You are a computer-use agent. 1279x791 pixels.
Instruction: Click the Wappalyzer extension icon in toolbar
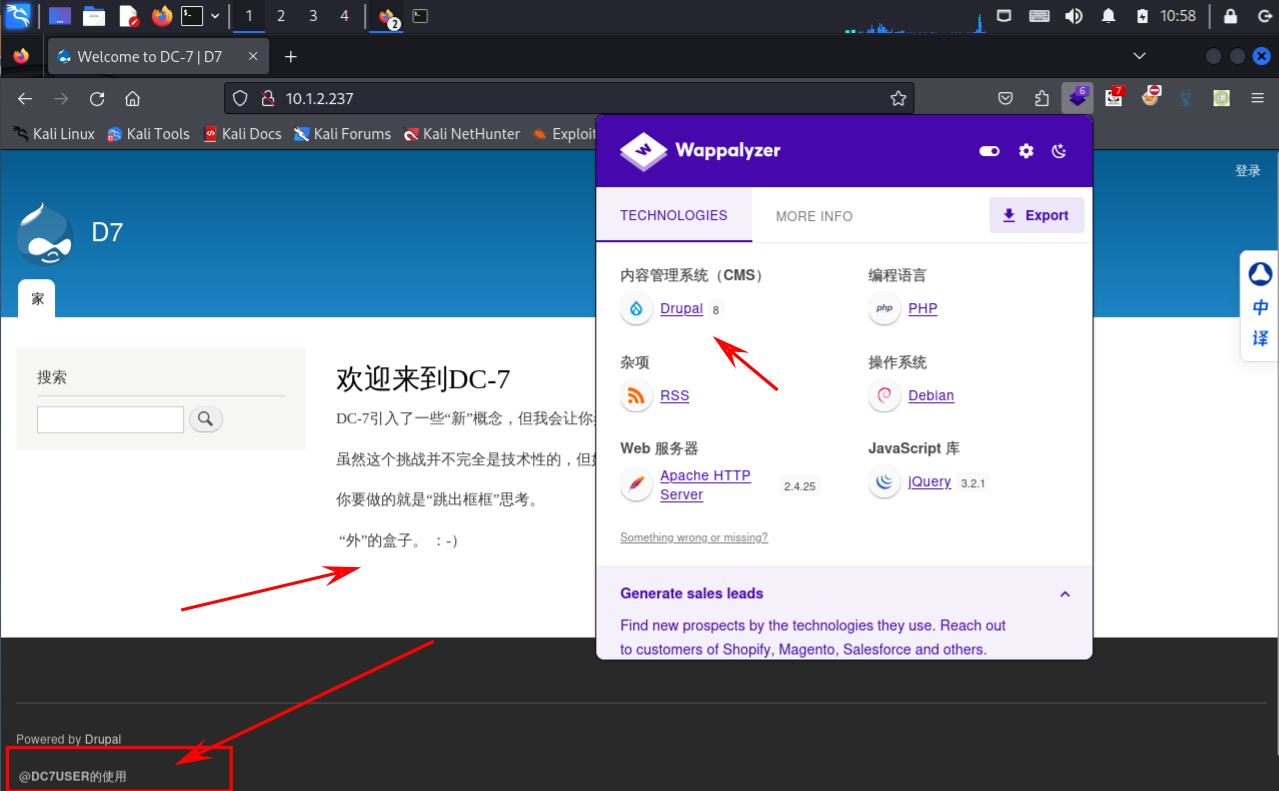pos(1077,98)
